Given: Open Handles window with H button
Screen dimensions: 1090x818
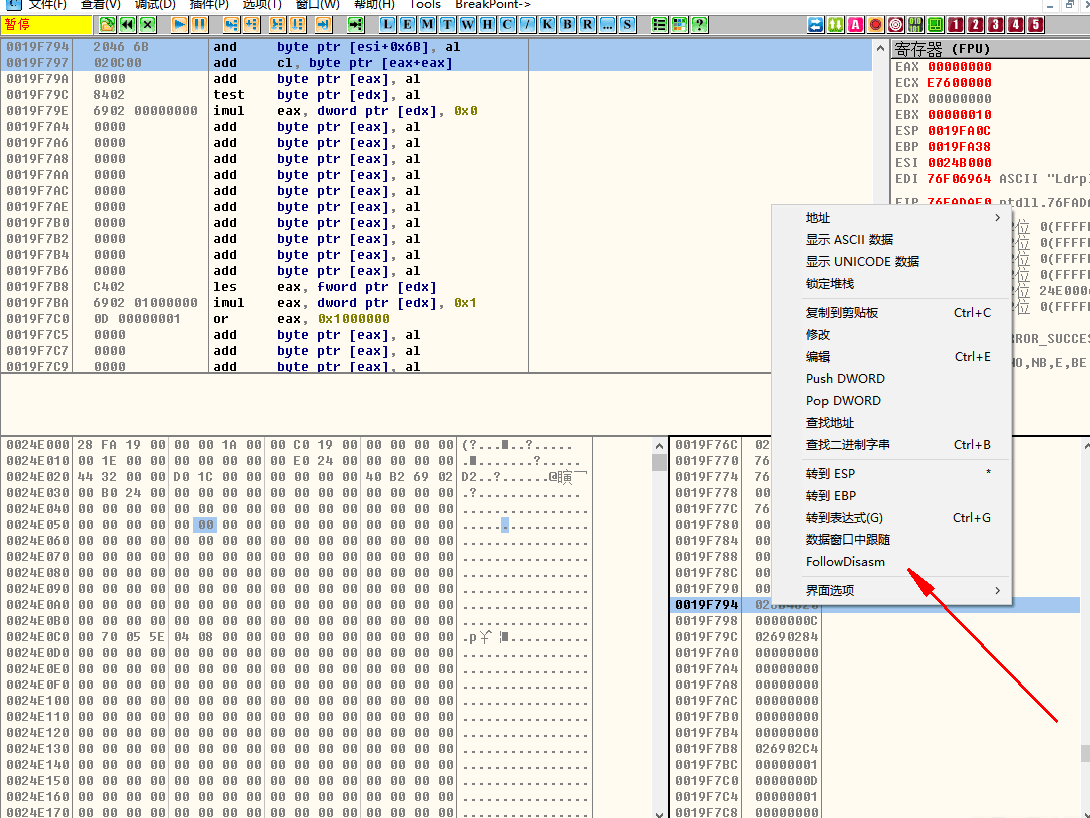Looking at the screenshot, I should point(487,25).
